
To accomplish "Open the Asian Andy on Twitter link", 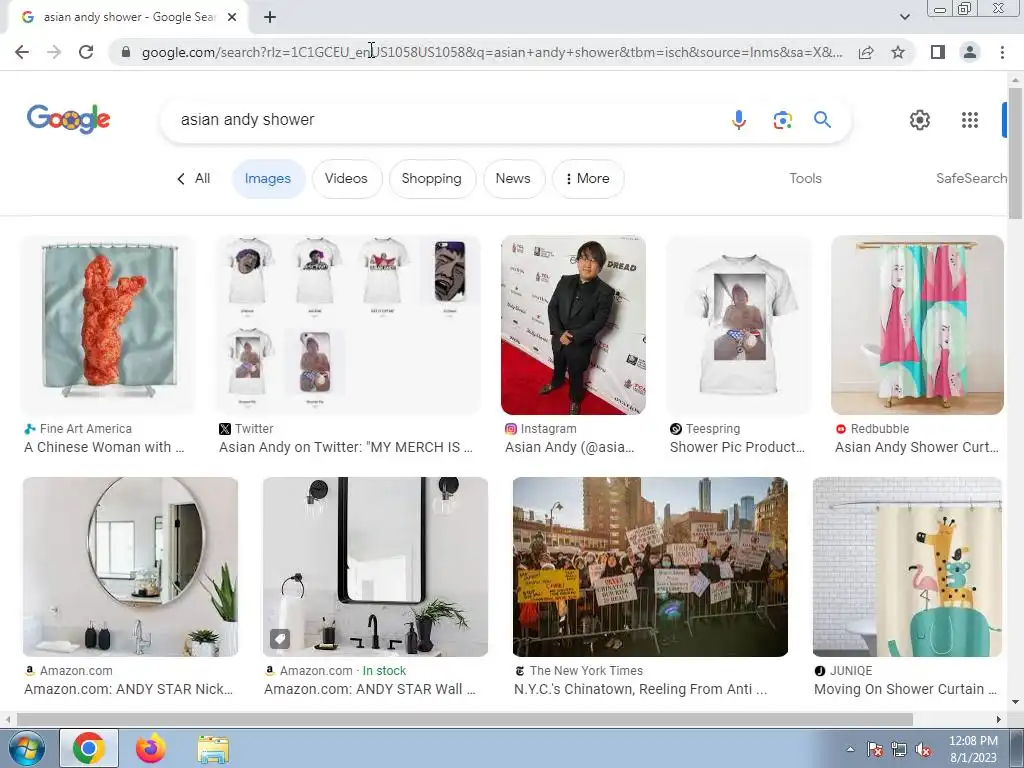I will 345,447.
